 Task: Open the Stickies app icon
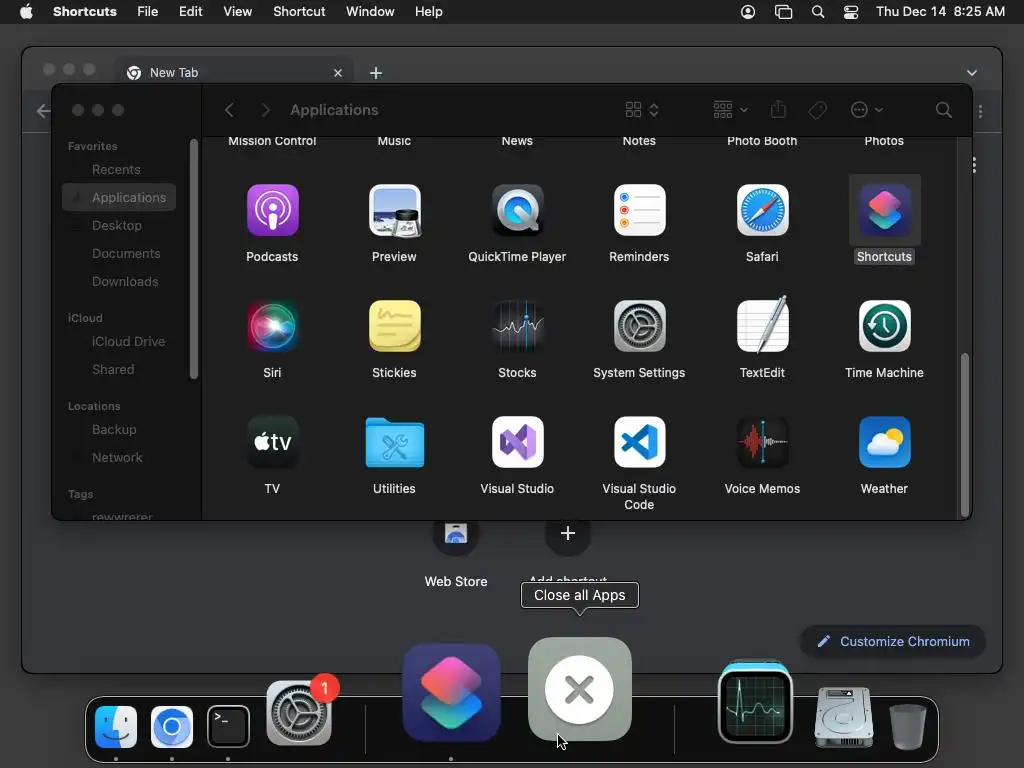[394, 326]
